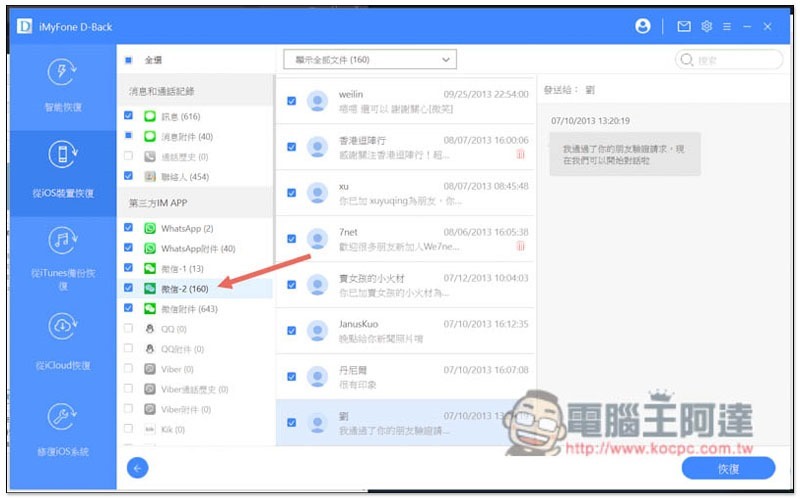Select the Smart Recovery lightning icon
800x499 pixels.
coord(62,72)
